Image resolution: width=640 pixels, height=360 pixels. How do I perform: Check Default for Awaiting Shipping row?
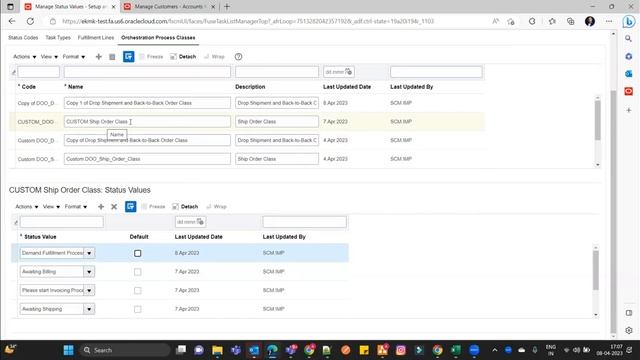coord(138,309)
